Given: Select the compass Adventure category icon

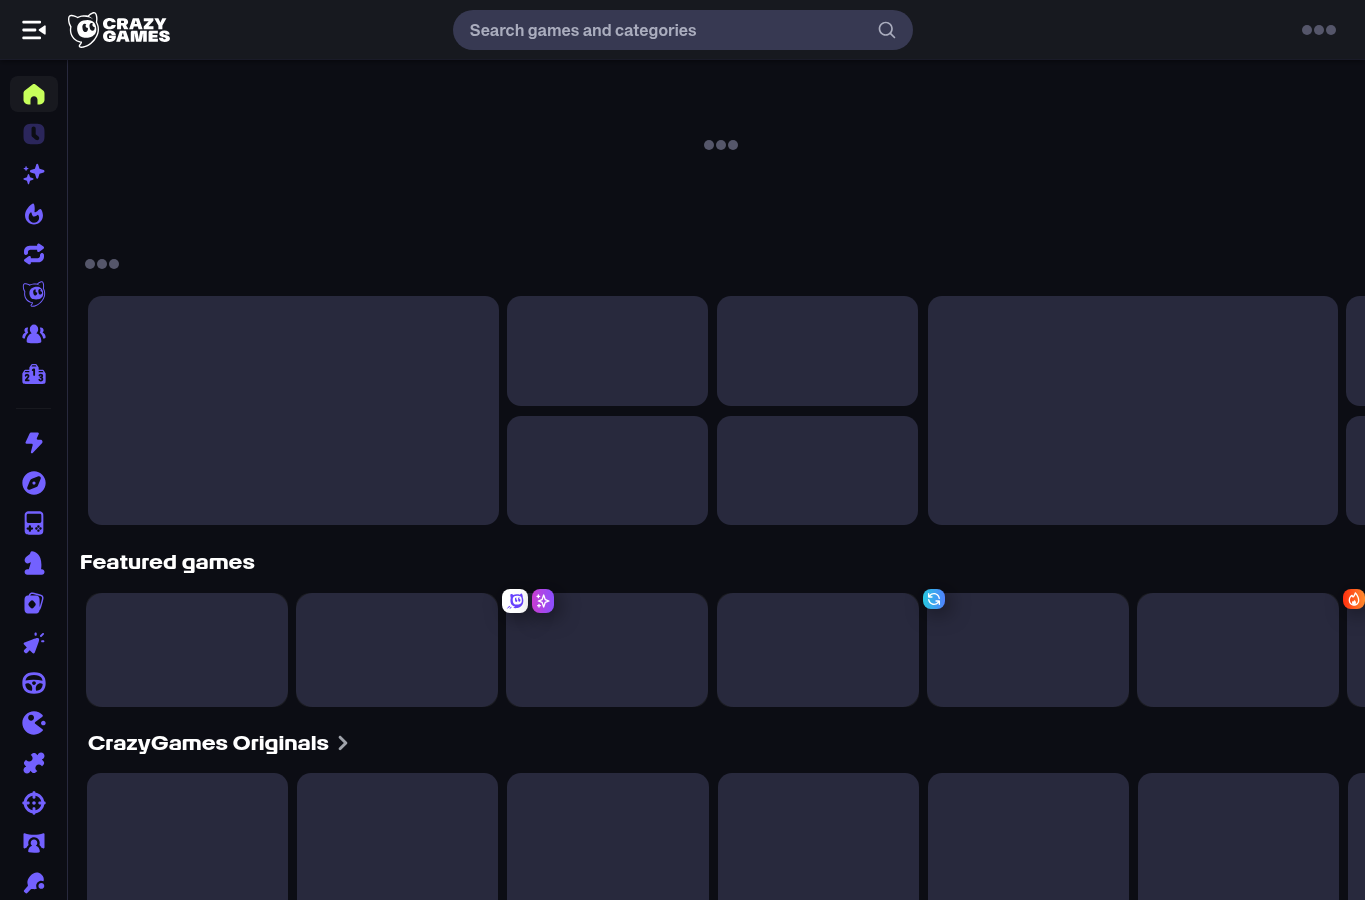Looking at the screenshot, I should point(34,483).
